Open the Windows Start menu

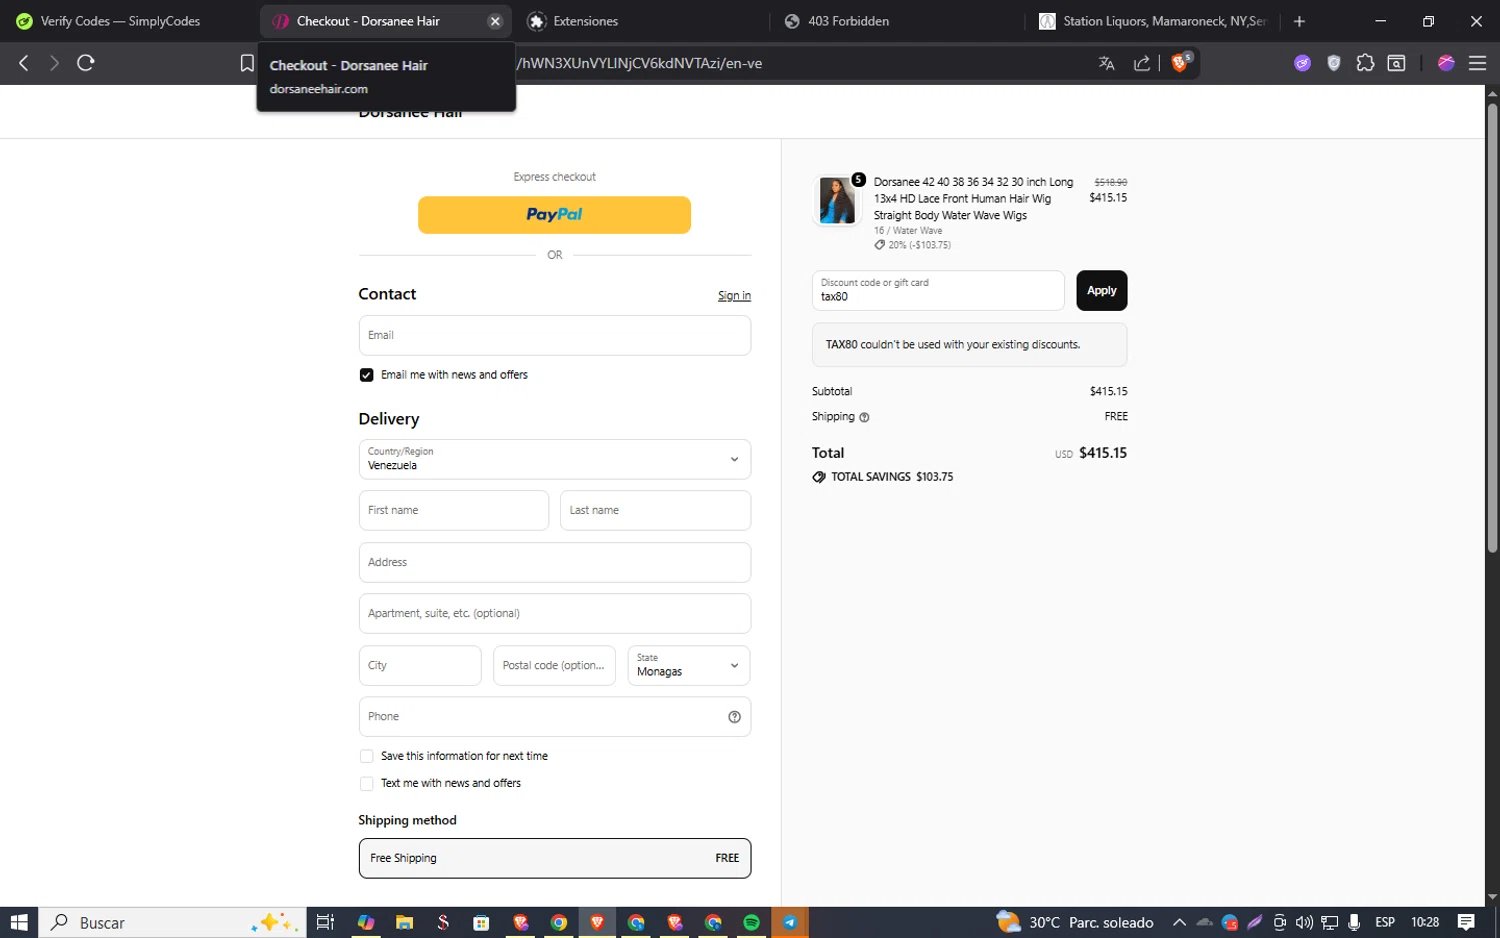18,922
